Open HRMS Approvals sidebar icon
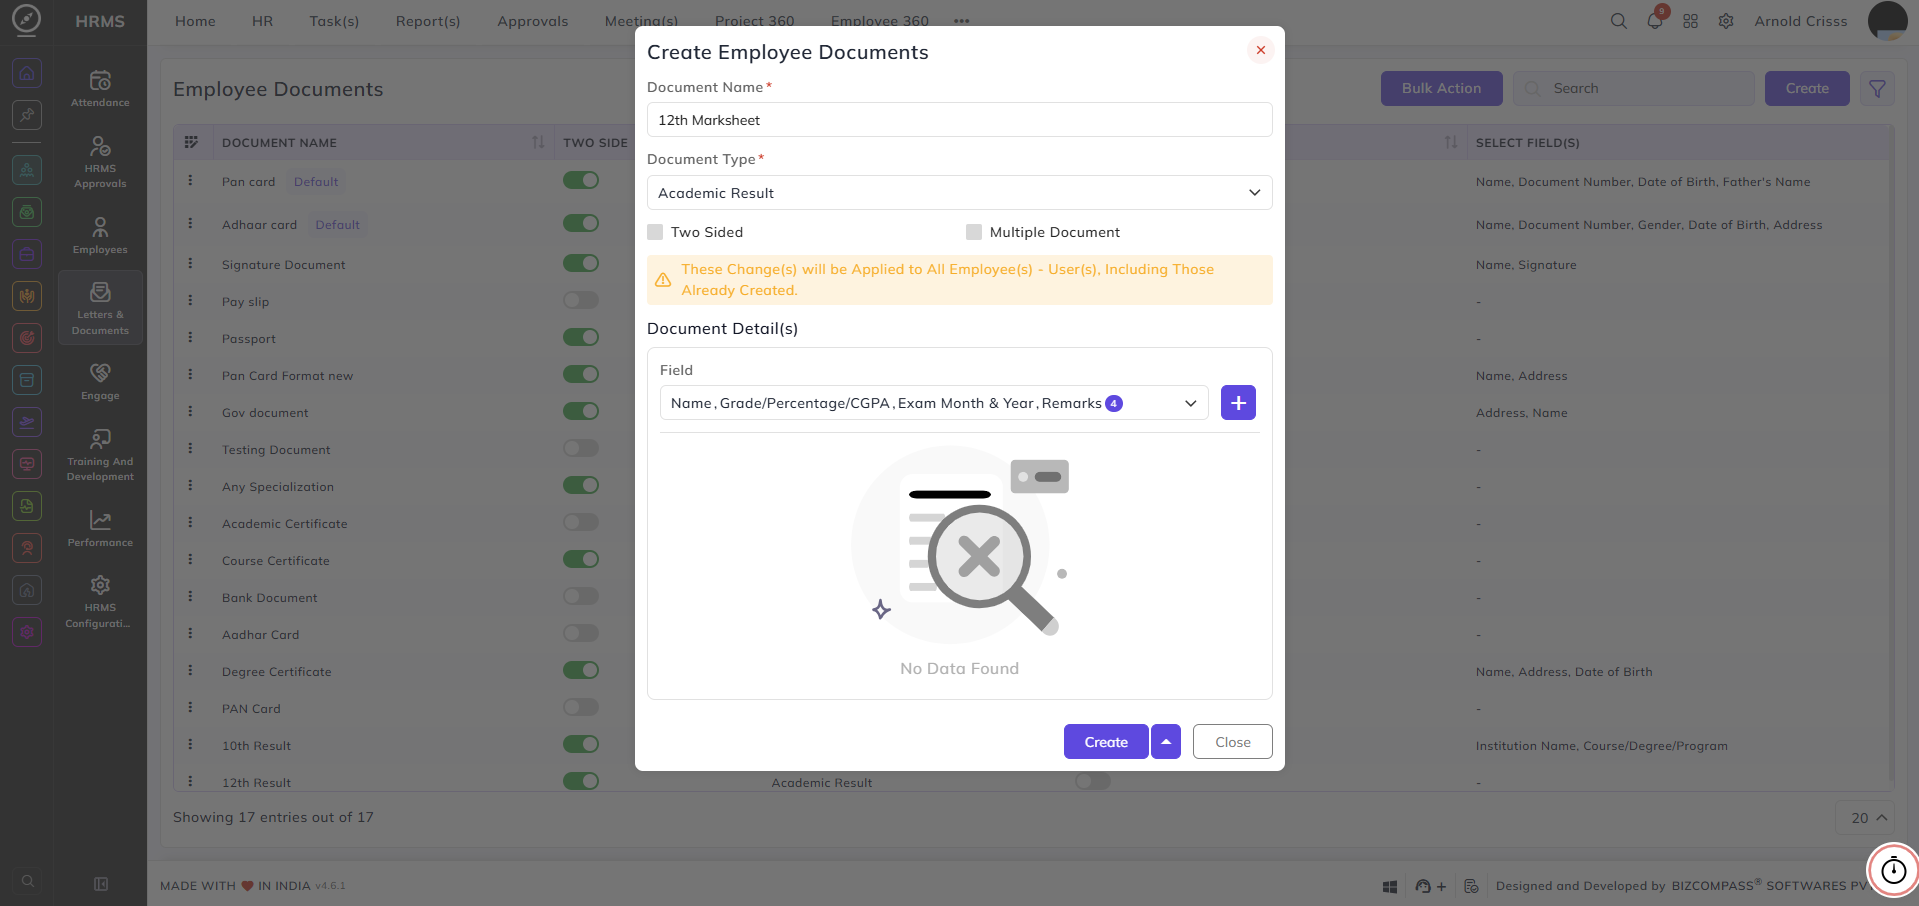 tap(100, 146)
